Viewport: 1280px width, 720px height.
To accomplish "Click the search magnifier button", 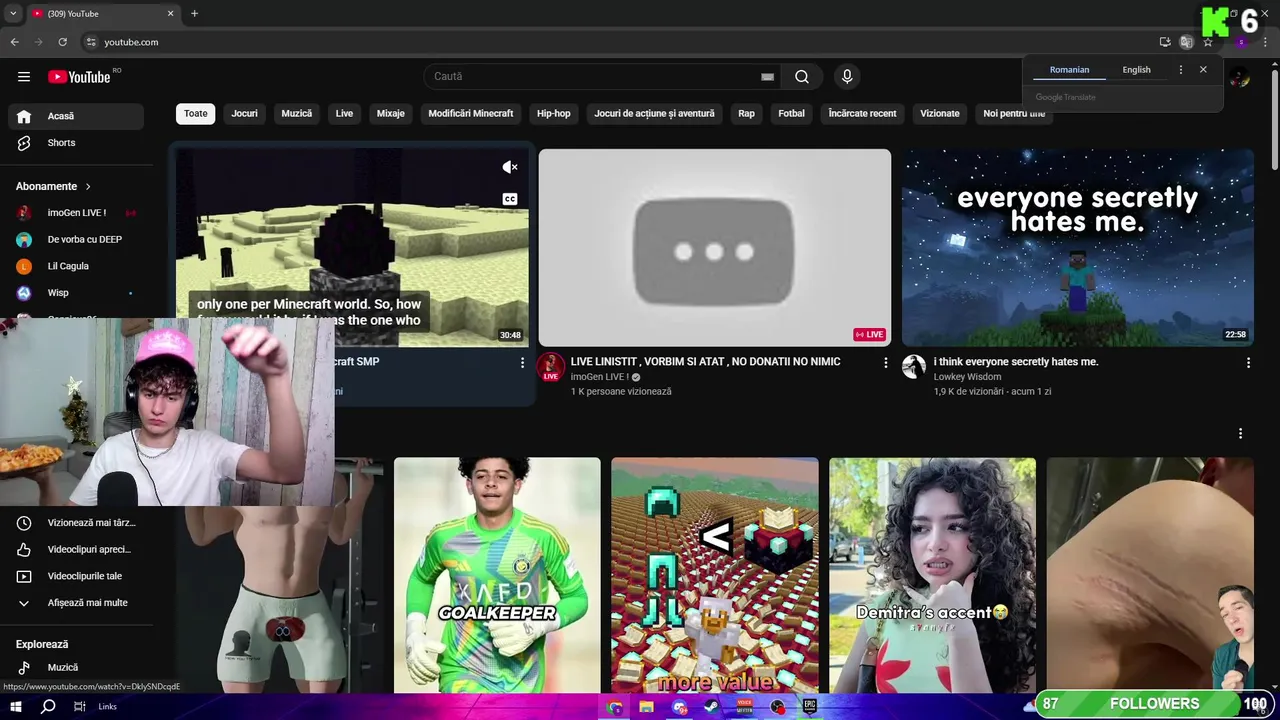I will pos(802,77).
